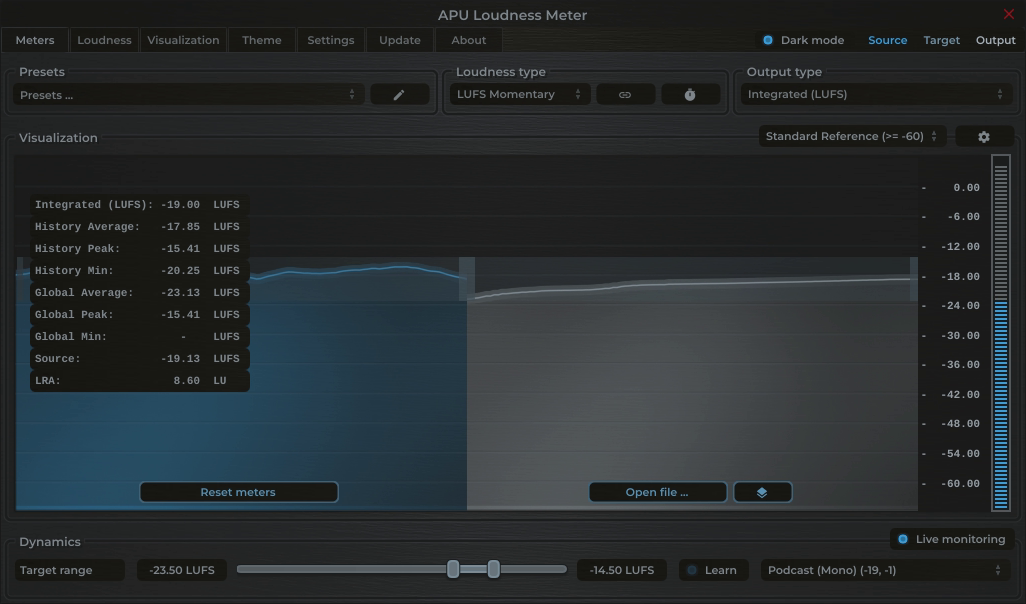Toggle the Learn option in Dynamics
This screenshot has width=1026, height=604.
pyautogui.click(x=713, y=569)
